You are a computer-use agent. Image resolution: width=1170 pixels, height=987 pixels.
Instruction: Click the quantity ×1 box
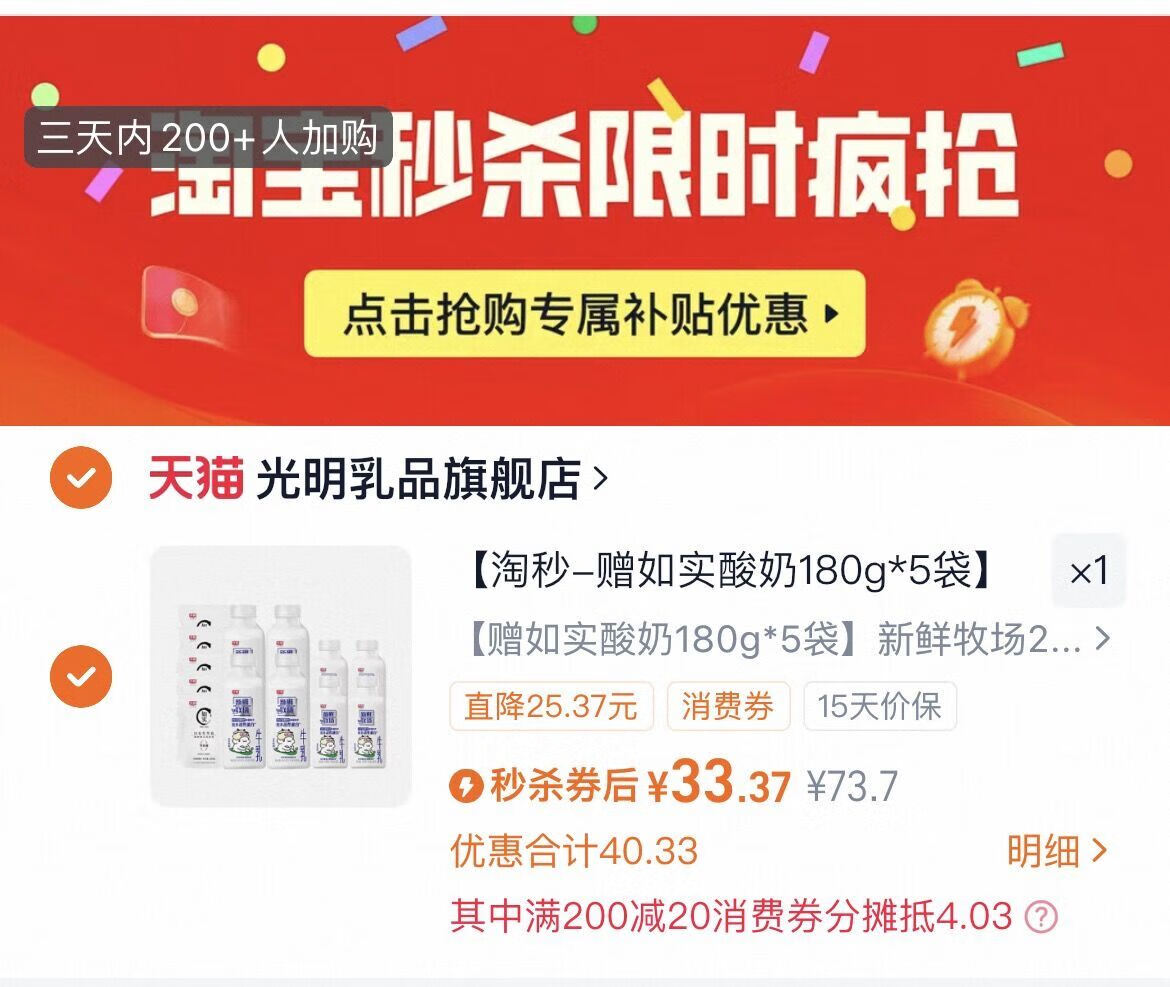point(1089,571)
